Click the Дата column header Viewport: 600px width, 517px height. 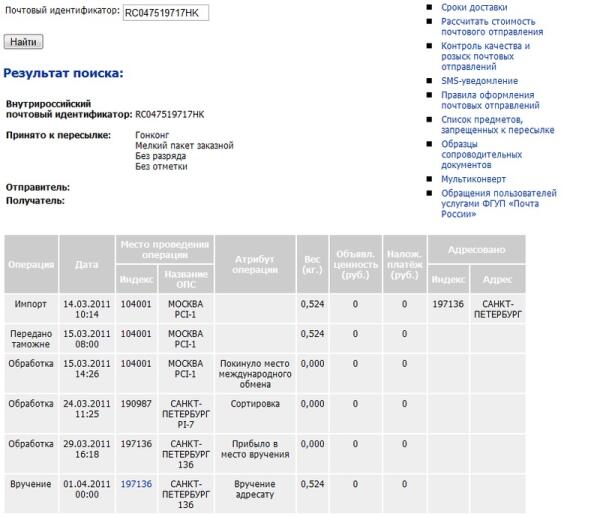[x=86, y=264]
